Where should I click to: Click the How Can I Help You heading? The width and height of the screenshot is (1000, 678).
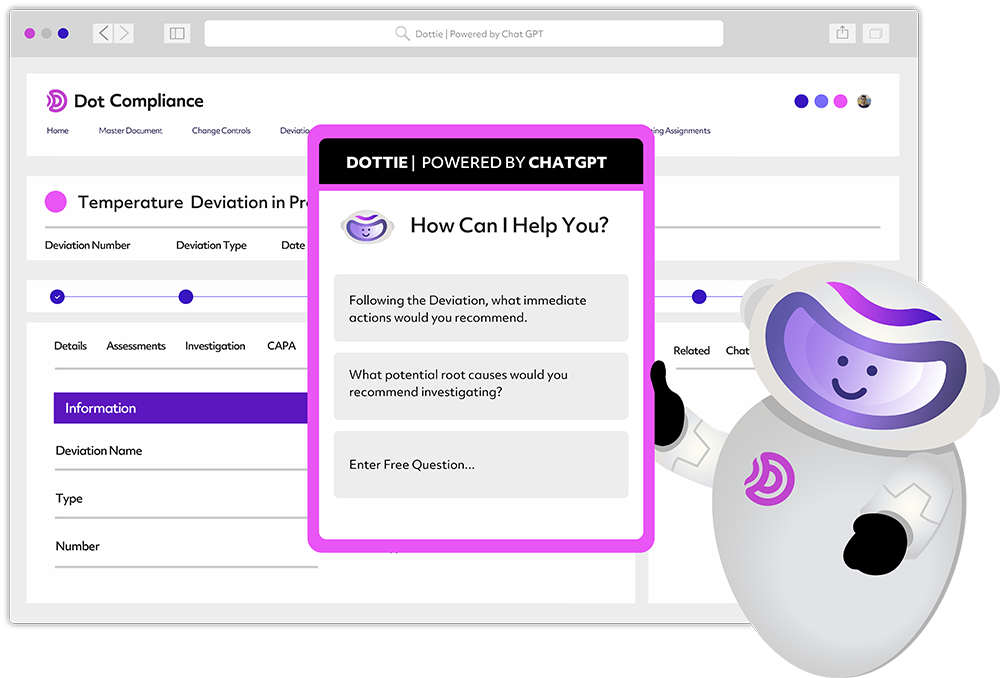[x=509, y=225]
